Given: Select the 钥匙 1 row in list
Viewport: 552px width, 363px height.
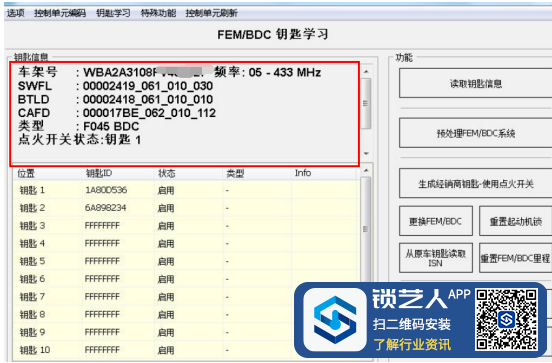Looking at the screenshot, I should pyautogui.click(x=187, y=190).
